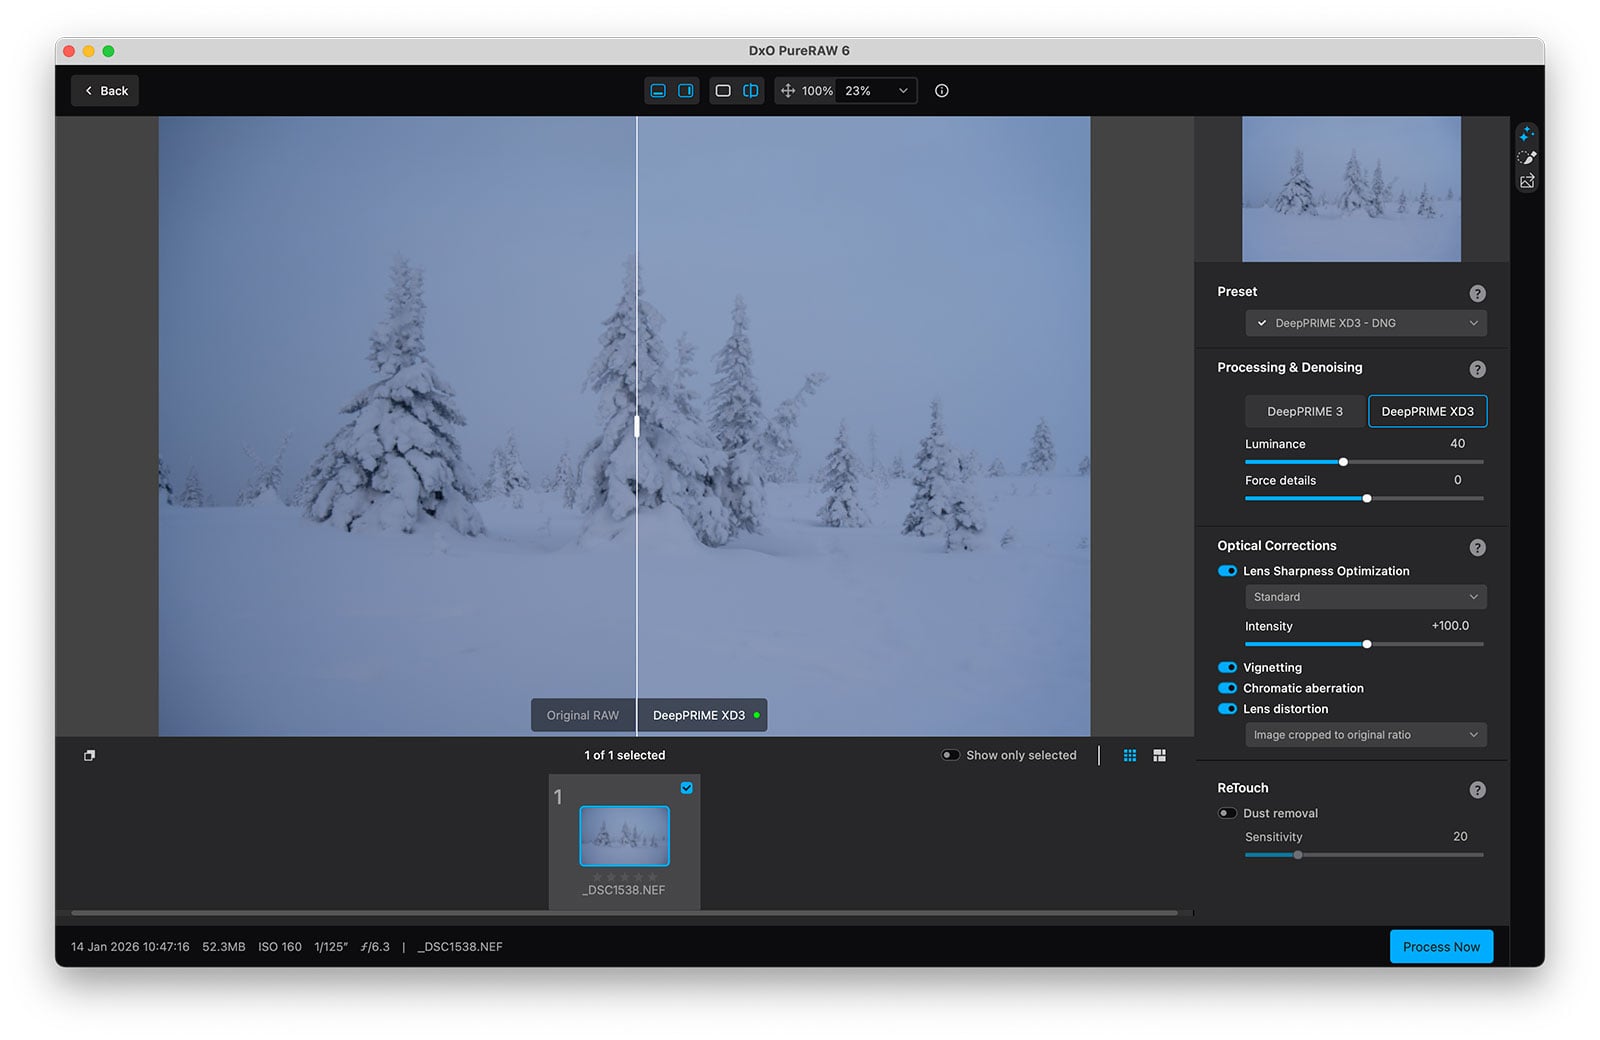1600x1040 pixels.
Task: Select the Original RAW comparison label
Action: [x=582, y=715]
